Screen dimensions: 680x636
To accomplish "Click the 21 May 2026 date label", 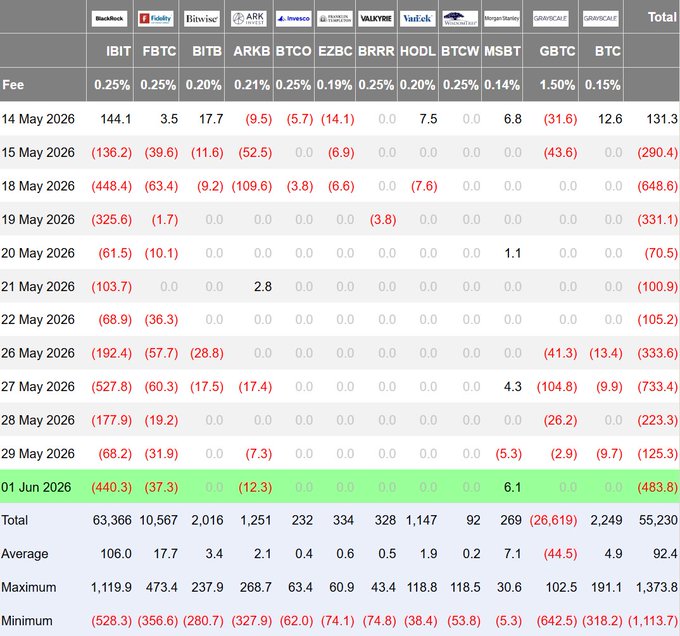I will [38, 287].
